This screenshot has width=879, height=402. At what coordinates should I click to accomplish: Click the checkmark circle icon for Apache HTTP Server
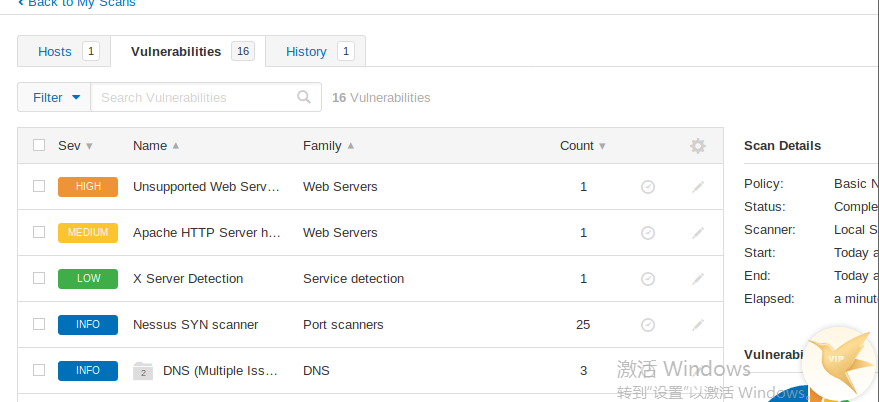click(648, 233)
